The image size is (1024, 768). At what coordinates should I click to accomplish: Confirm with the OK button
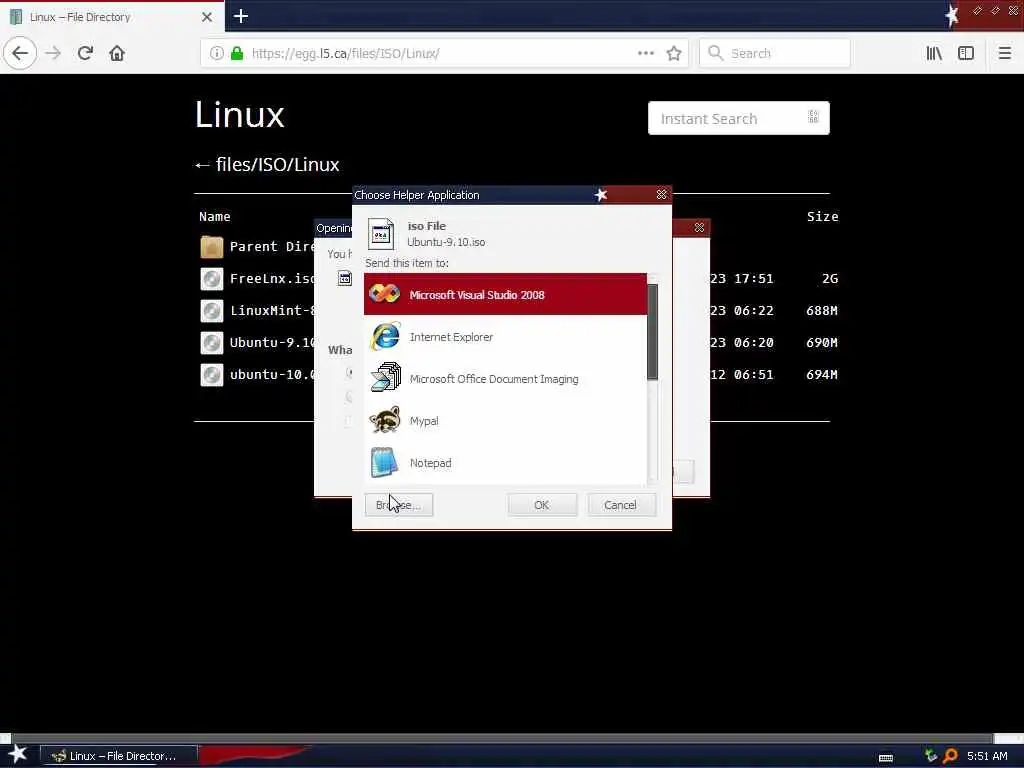(x=542, y=505)
